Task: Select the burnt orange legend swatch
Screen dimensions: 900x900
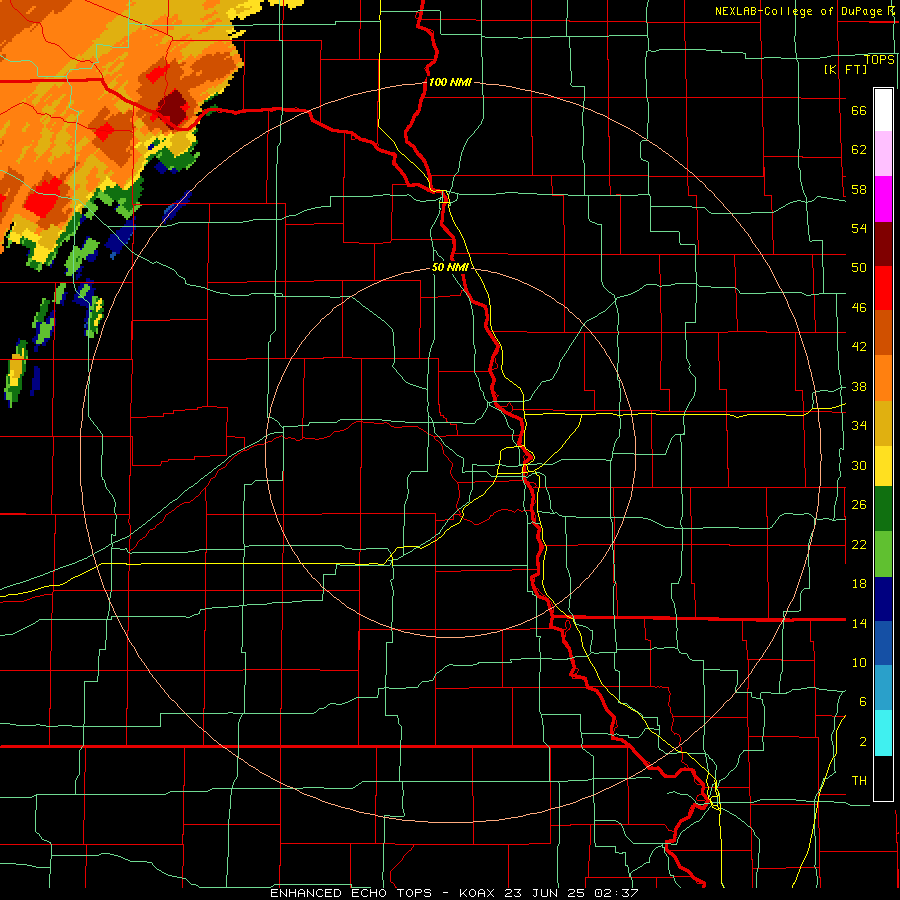Action: [x=883, y=332]
